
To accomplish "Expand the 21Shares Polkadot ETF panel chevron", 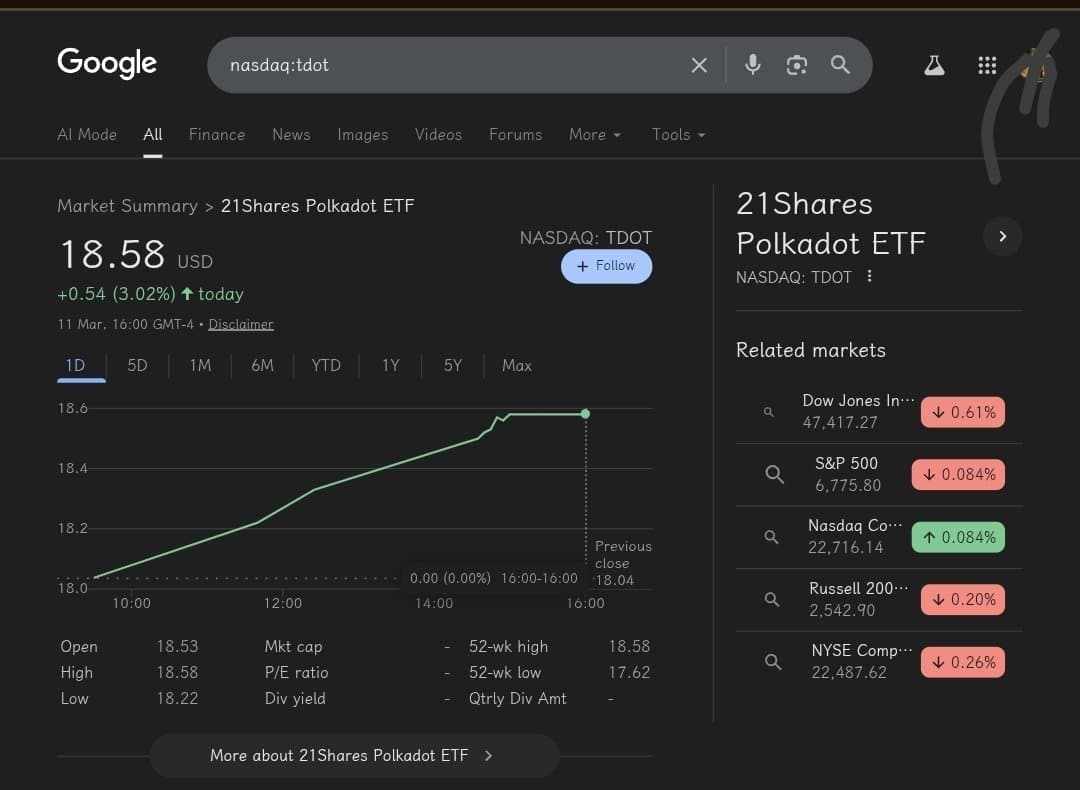I will (x=1002, y=236).
